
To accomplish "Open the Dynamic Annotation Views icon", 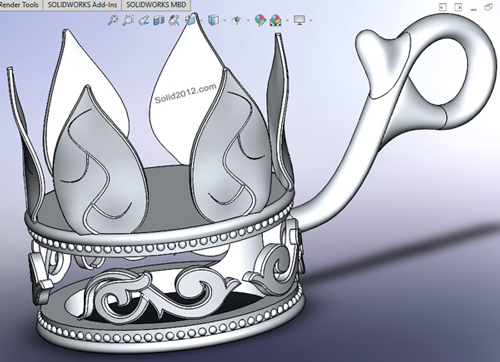I will click(x=174, y=20).
